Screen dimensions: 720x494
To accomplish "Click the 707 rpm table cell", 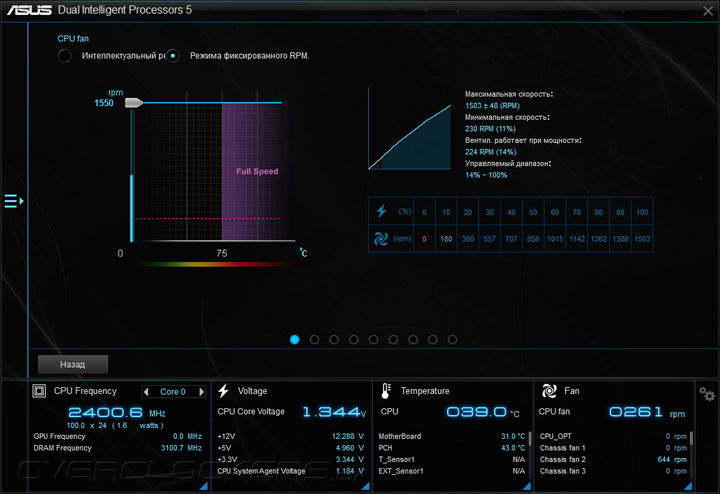I will tap(512, 239).
